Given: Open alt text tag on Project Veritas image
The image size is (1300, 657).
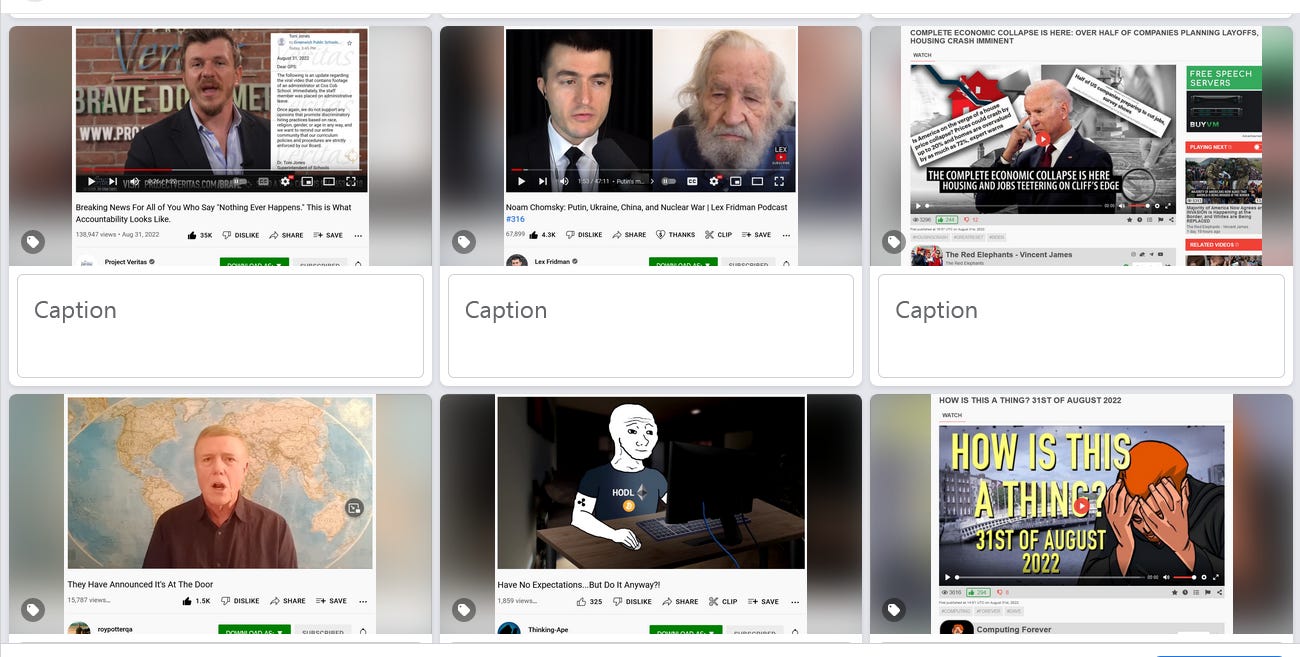Looking at the screenshot, I should (x=33, y=242).
